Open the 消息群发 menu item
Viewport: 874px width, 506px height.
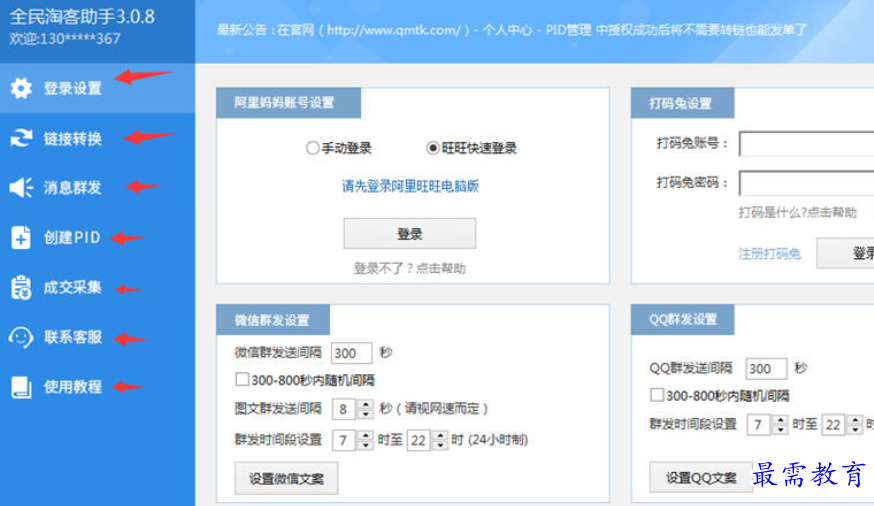coord(98,187)
